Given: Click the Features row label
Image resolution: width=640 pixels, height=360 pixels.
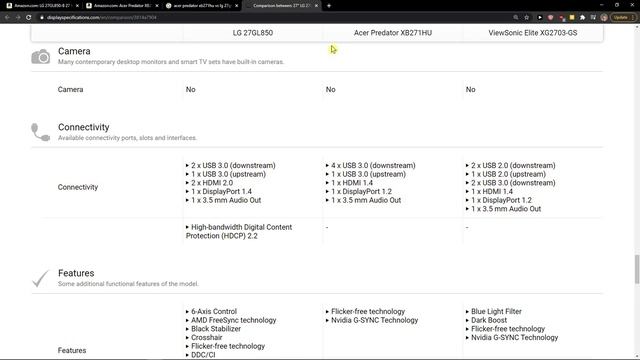Looking at the screenshot, I should (72, 350).
